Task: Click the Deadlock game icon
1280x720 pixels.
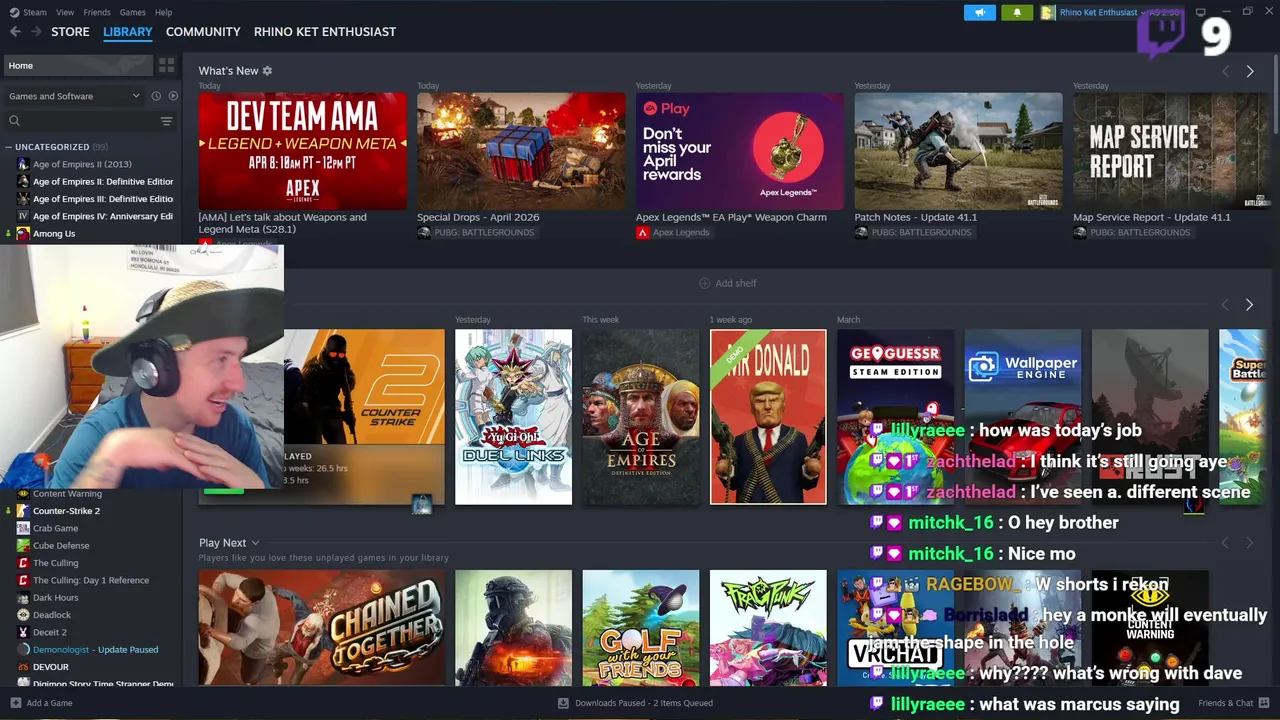Action: 23,615
